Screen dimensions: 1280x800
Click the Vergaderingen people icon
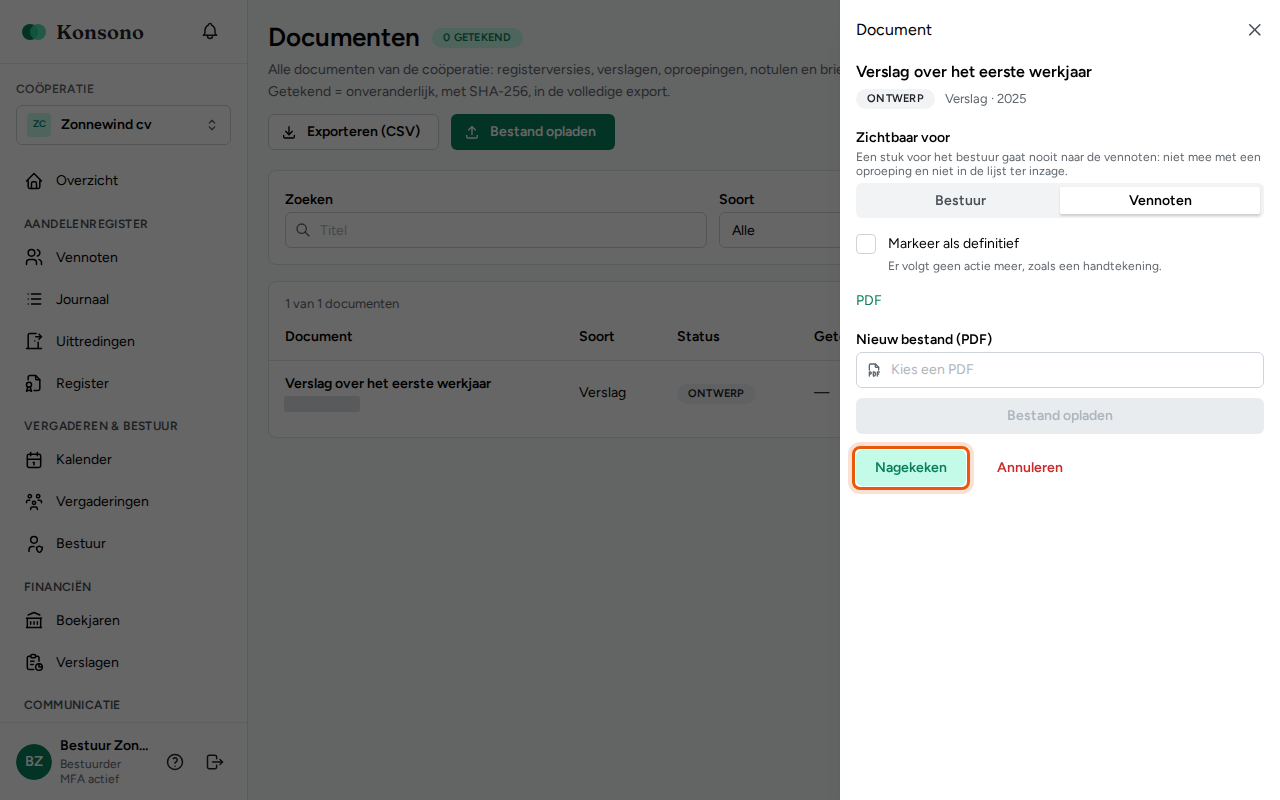pos(34,502)
